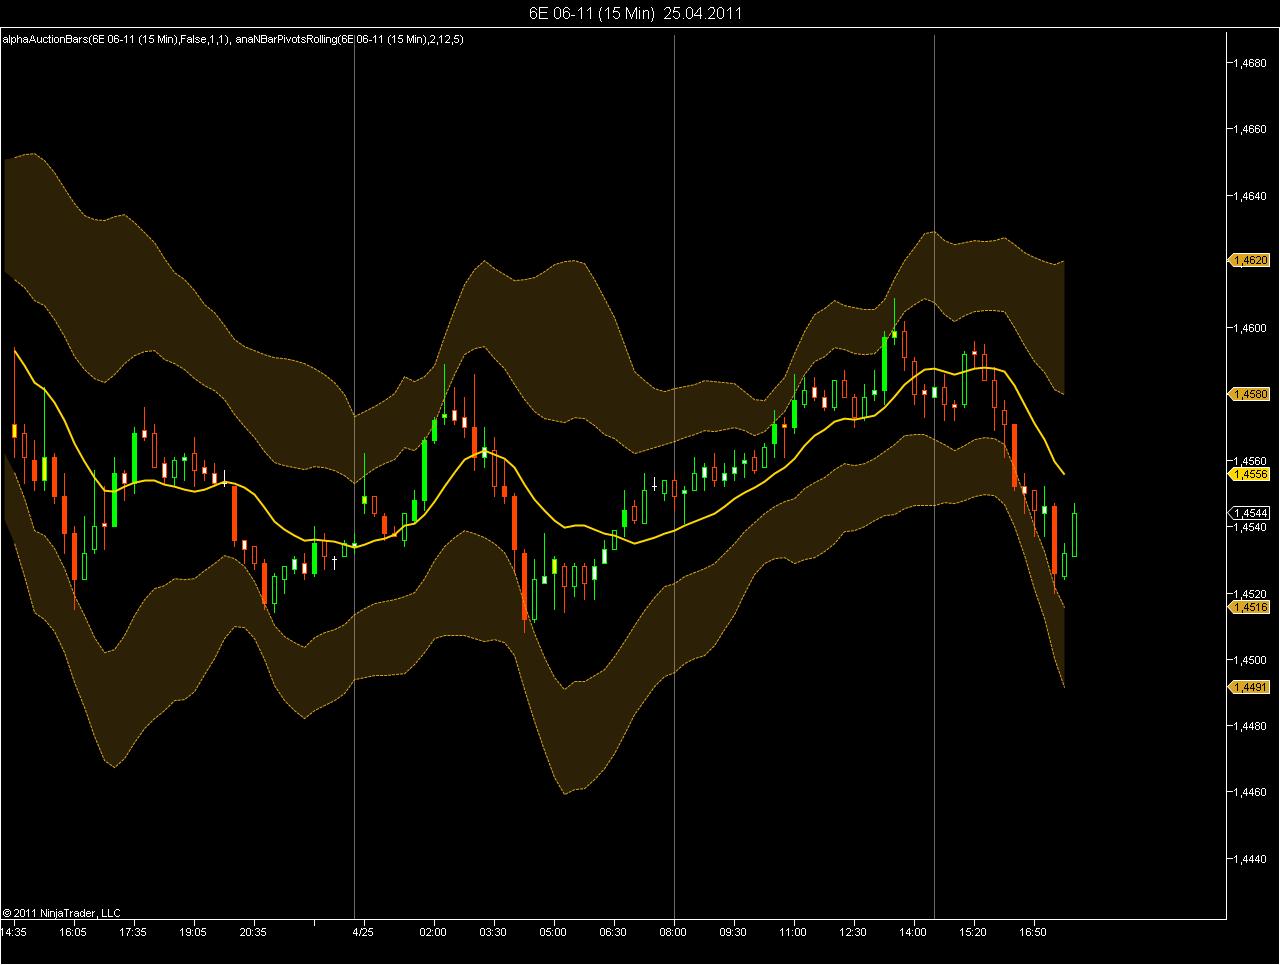Click the 1,4560 price axis label
This screenshot has height=965, width=1280.
tap(1251, 461)
